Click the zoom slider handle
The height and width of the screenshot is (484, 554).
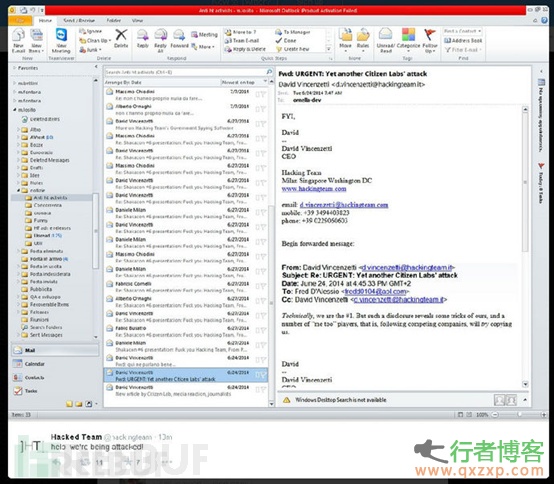coord(519,414)
